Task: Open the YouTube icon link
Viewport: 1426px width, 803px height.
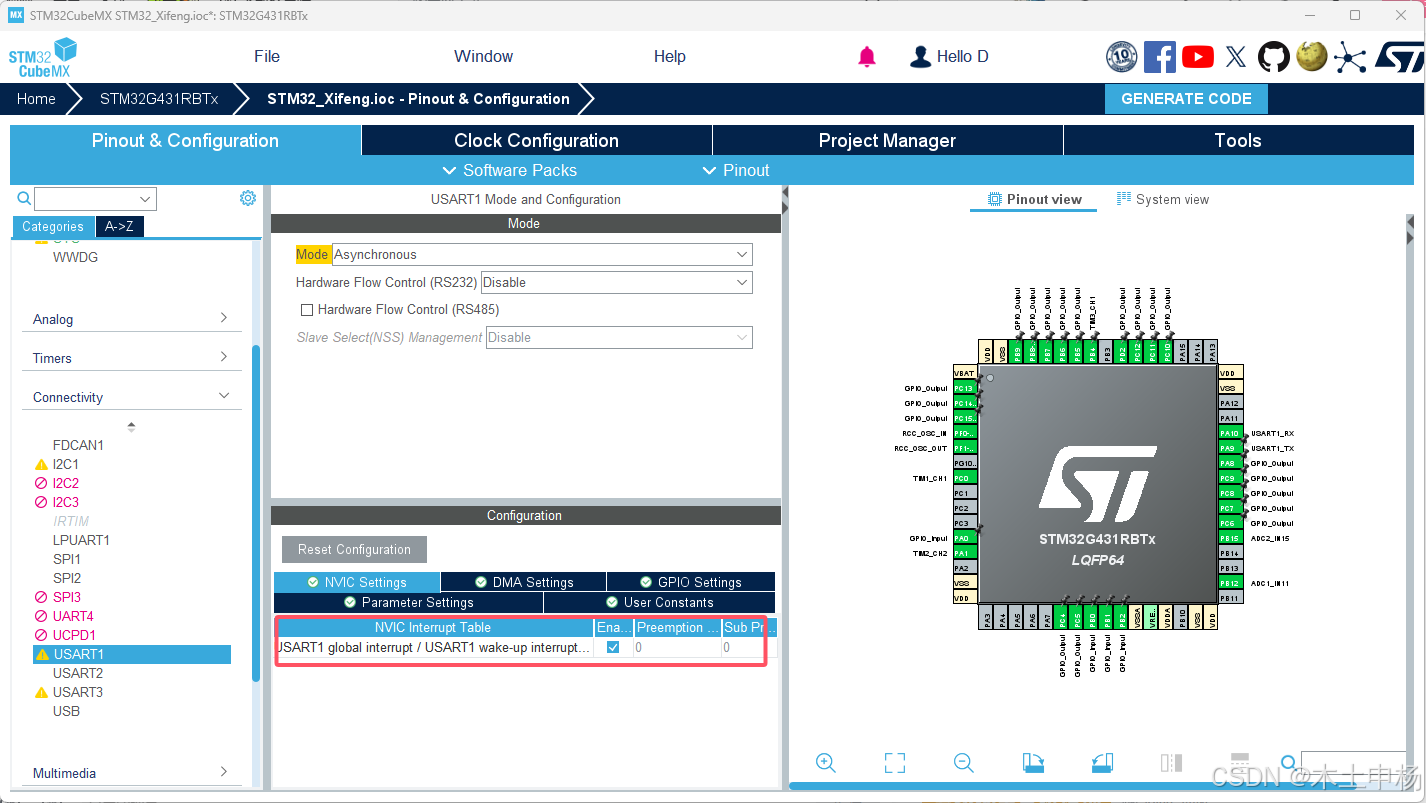Action: [1198, 57]
